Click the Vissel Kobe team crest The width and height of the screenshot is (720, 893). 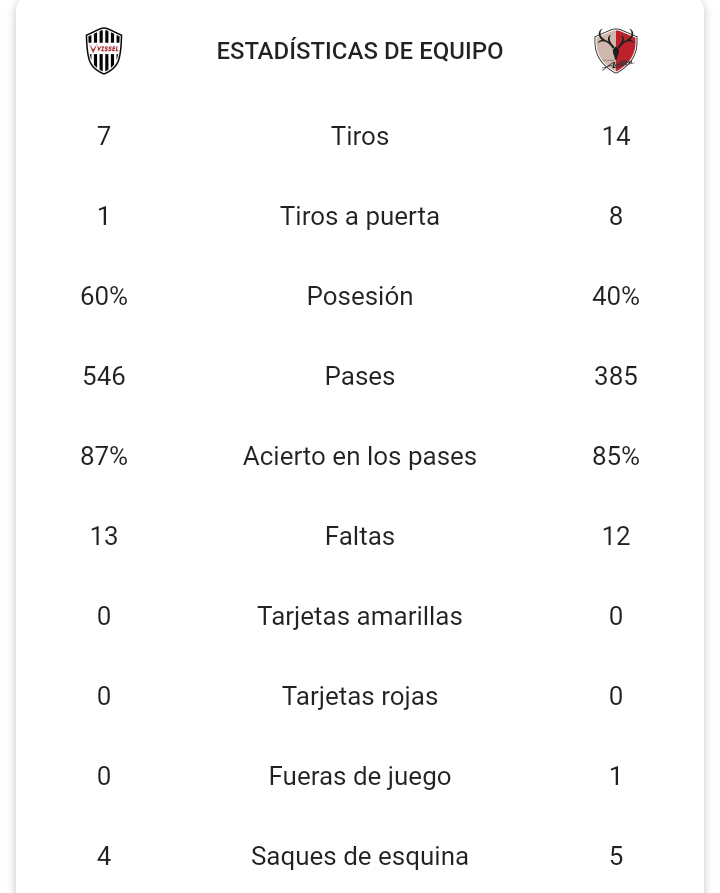[104, 51]
